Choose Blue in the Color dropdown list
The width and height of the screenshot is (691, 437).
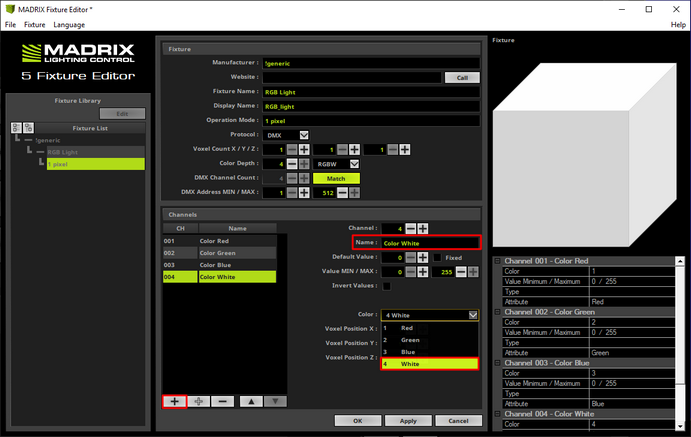coord(430,352)
